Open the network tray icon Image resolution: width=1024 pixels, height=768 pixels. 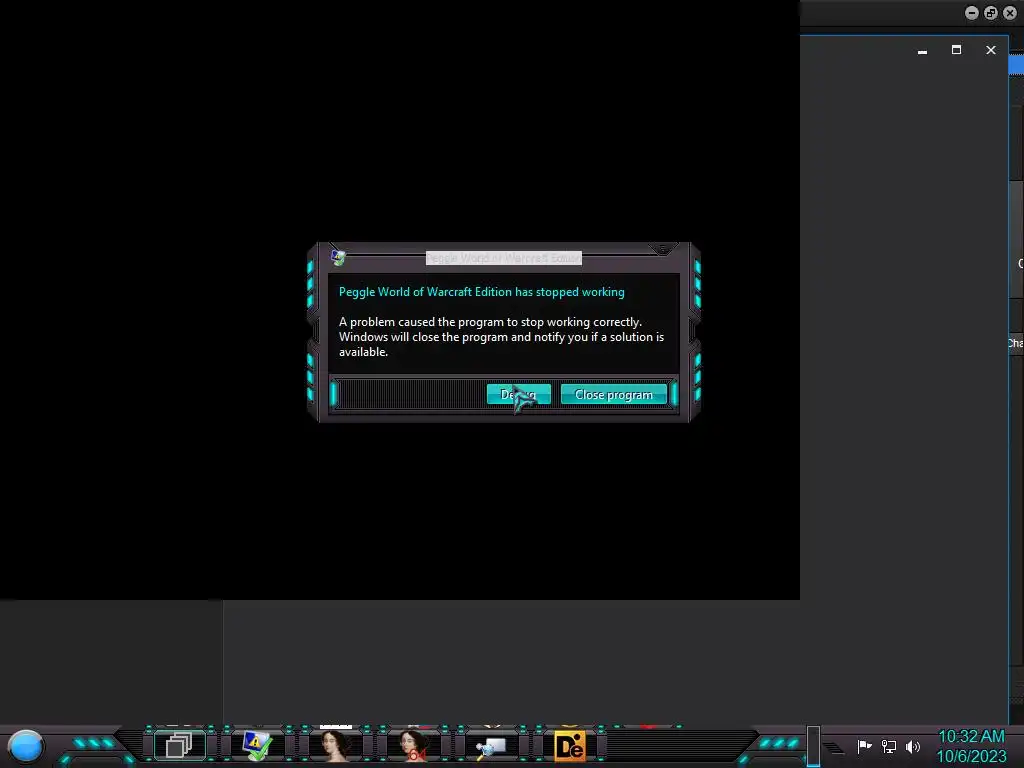(889, 746)
